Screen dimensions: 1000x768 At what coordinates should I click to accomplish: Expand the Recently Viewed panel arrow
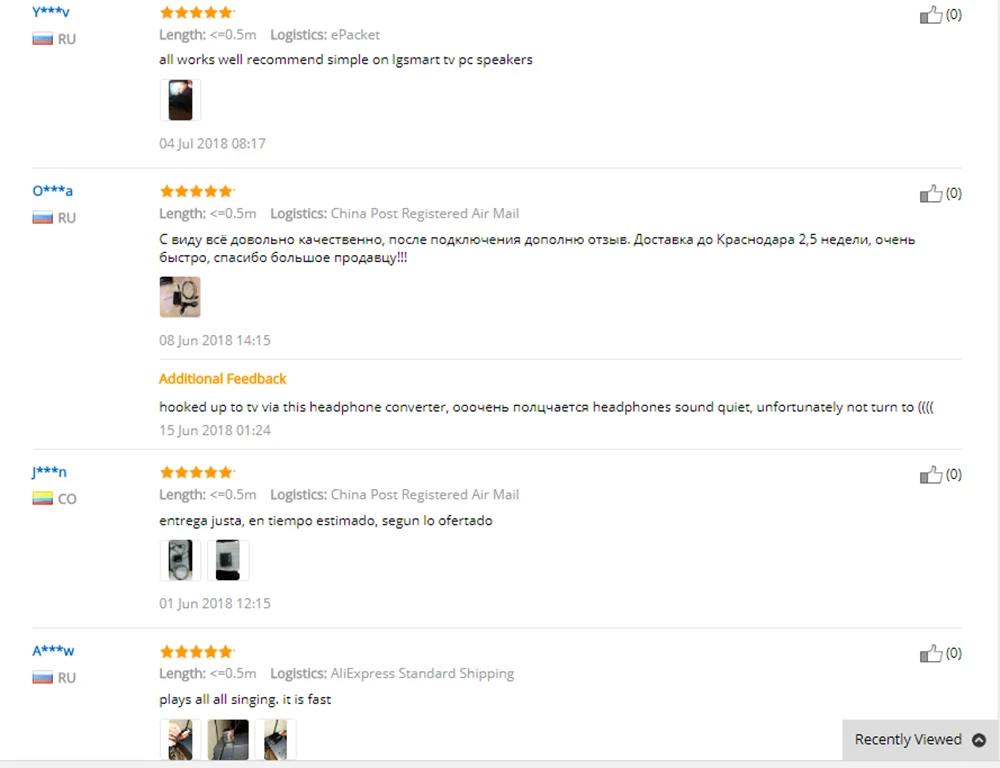(x=979, y=740)
